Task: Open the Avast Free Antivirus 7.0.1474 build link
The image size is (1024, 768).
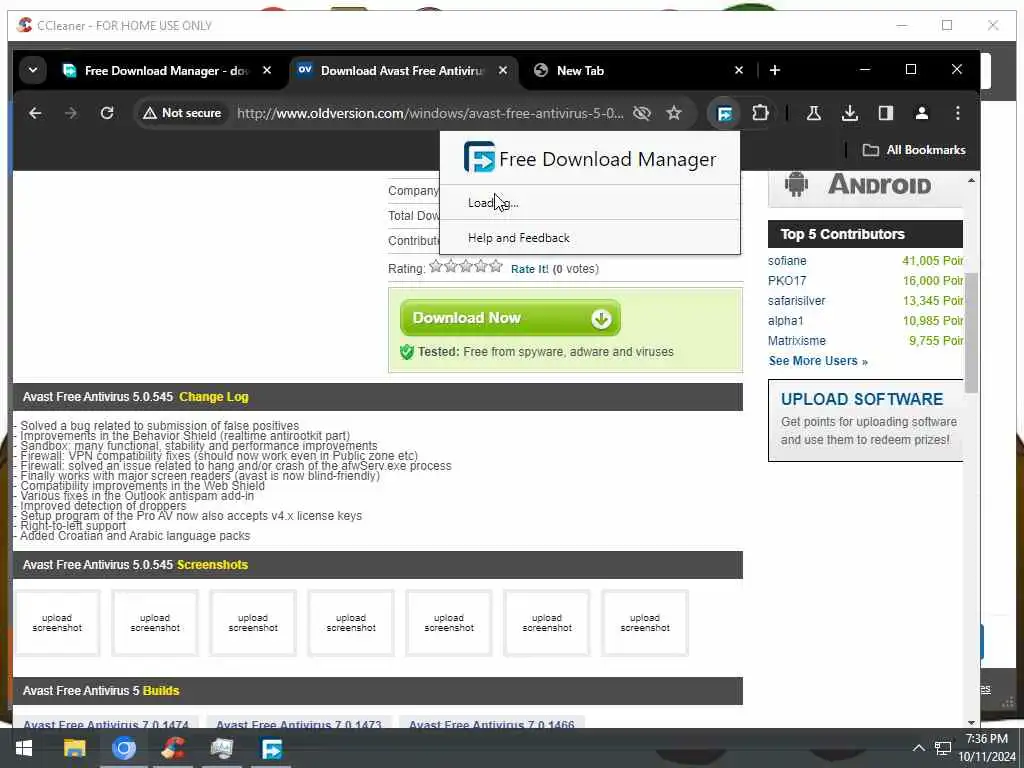Action: (x=106, y=724)
